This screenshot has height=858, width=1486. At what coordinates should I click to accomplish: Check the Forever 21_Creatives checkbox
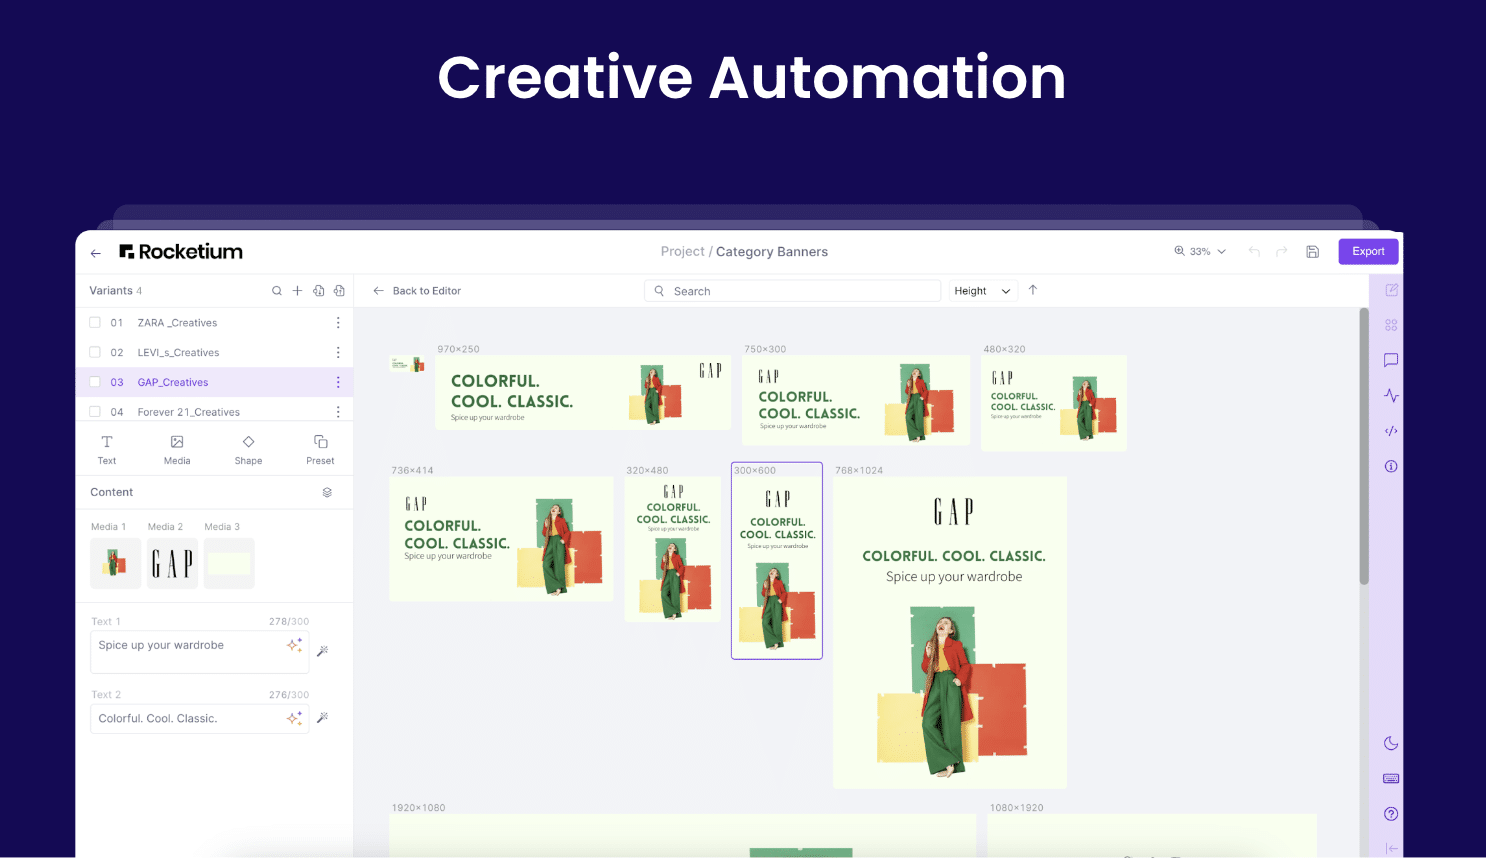[95, 412]
